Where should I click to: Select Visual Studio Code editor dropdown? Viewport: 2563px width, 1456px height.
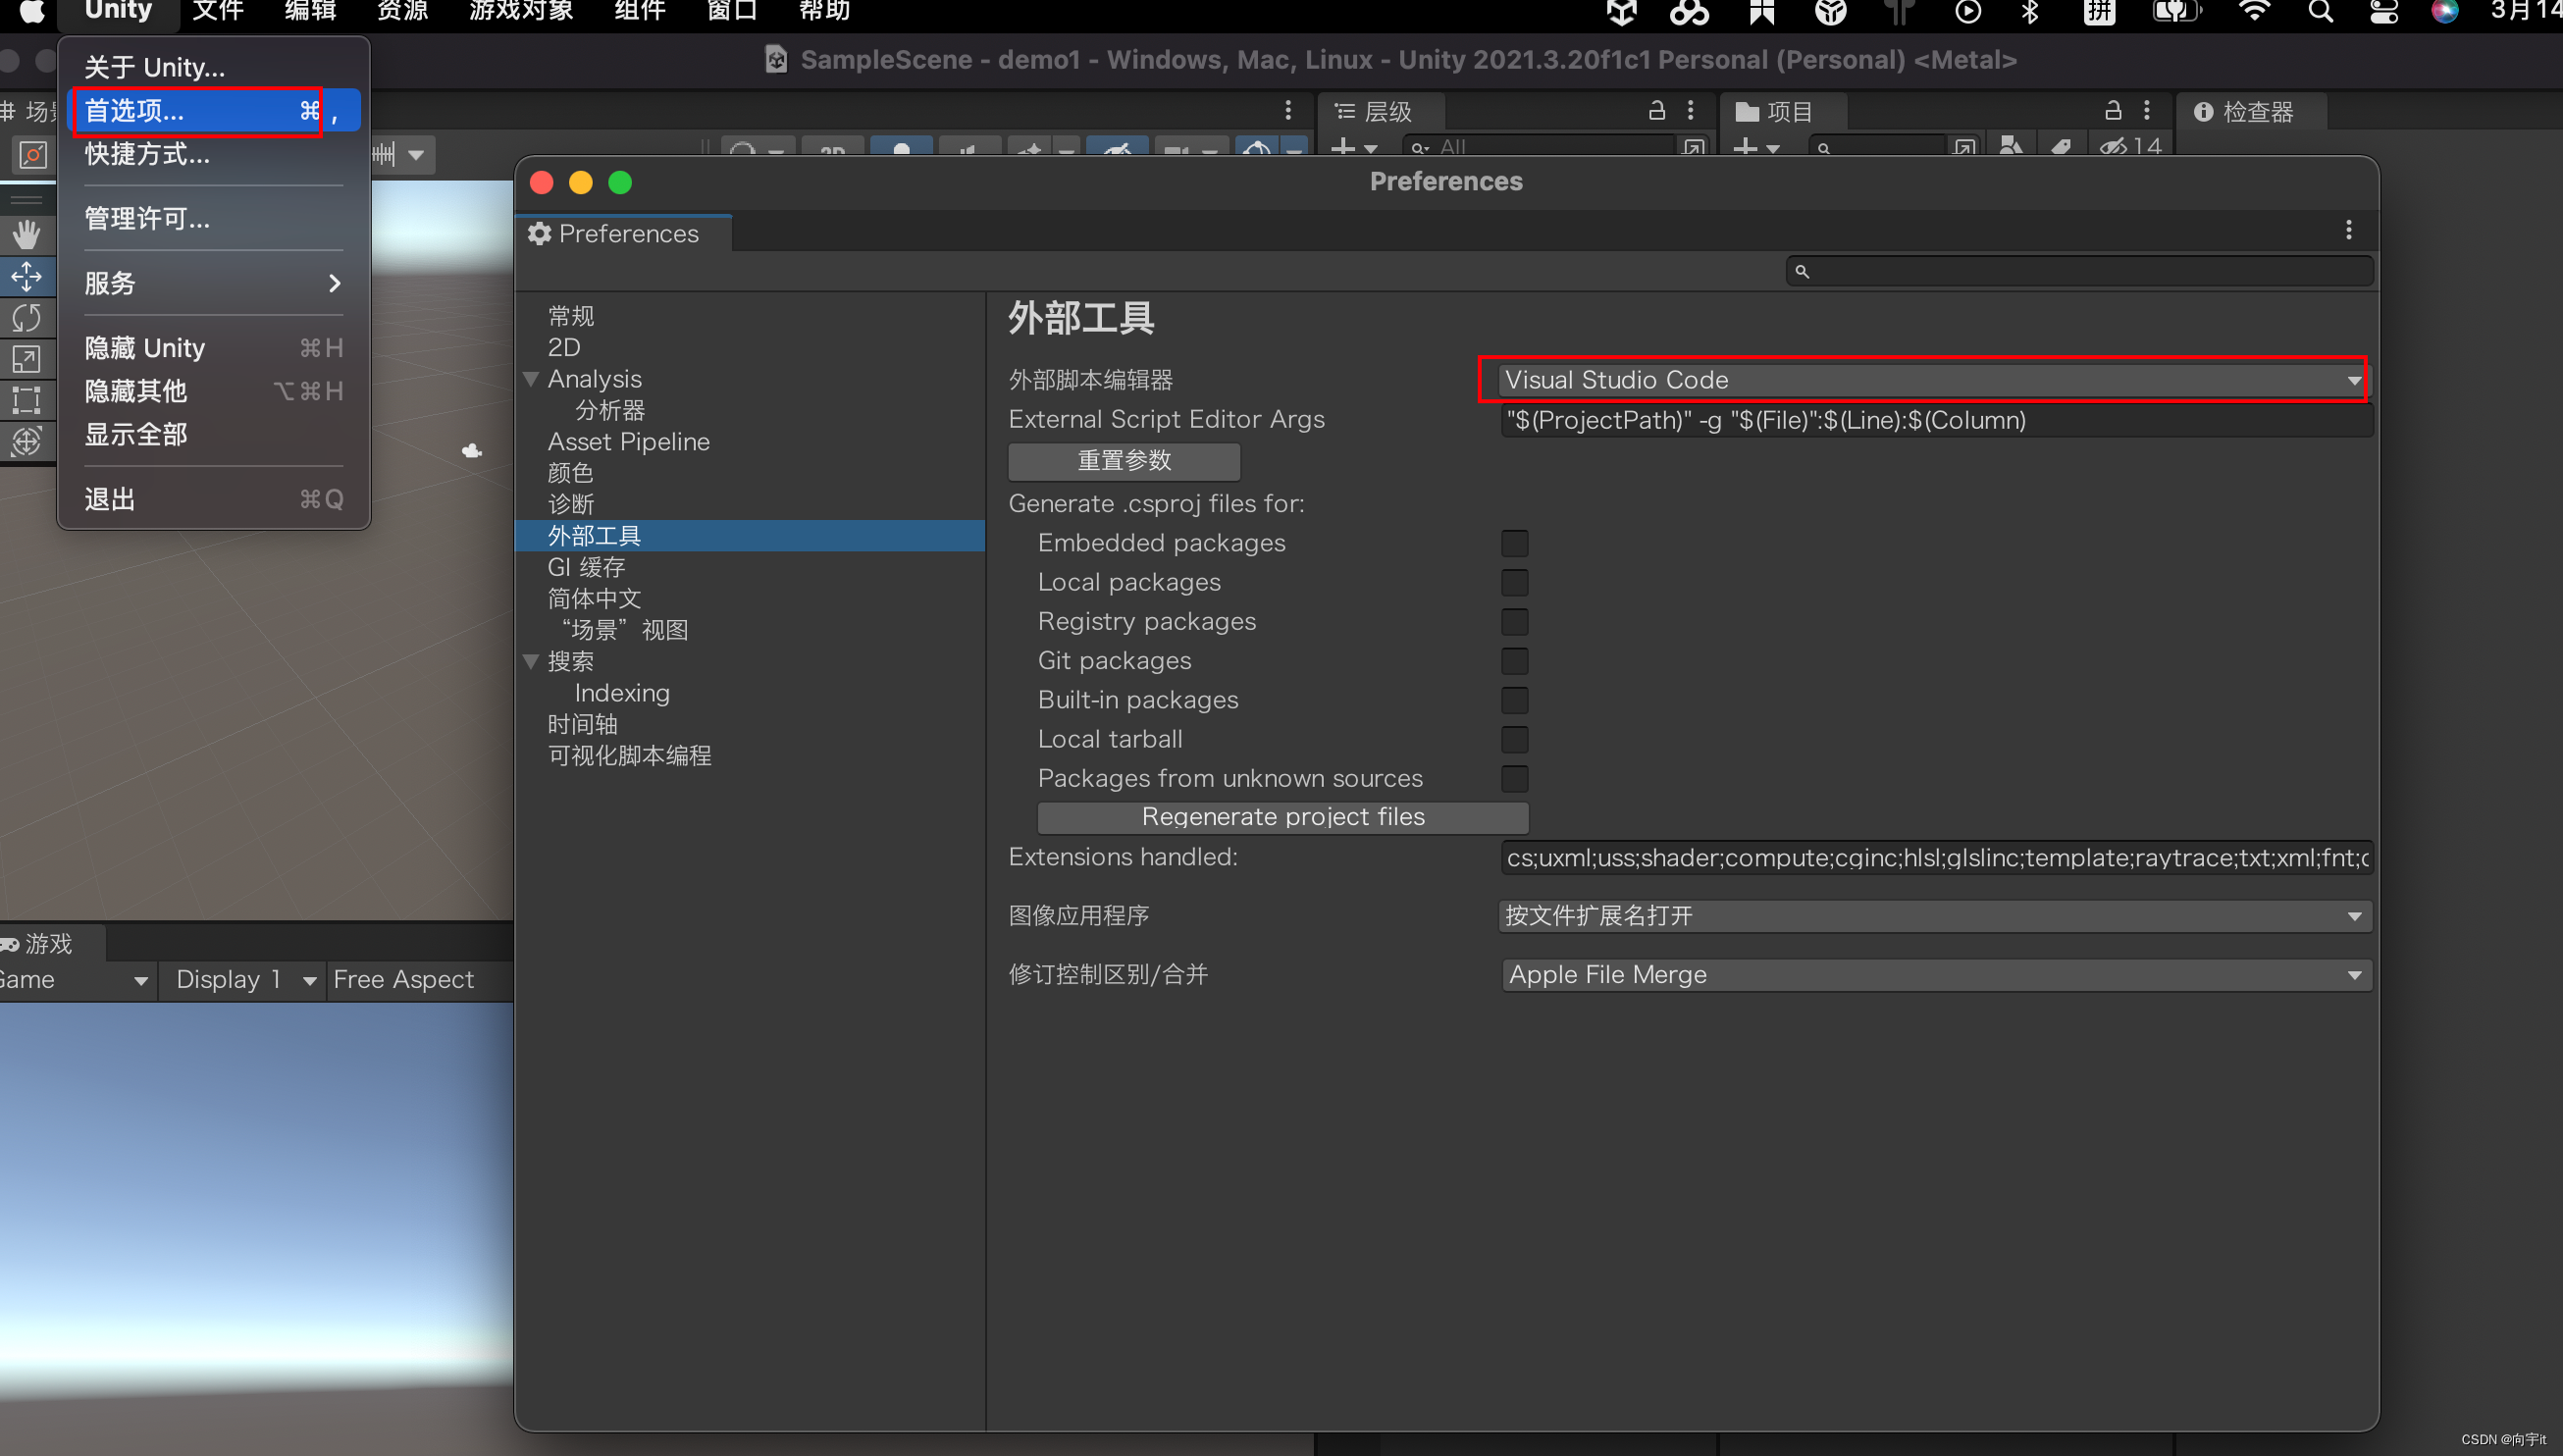(1927, 379)
